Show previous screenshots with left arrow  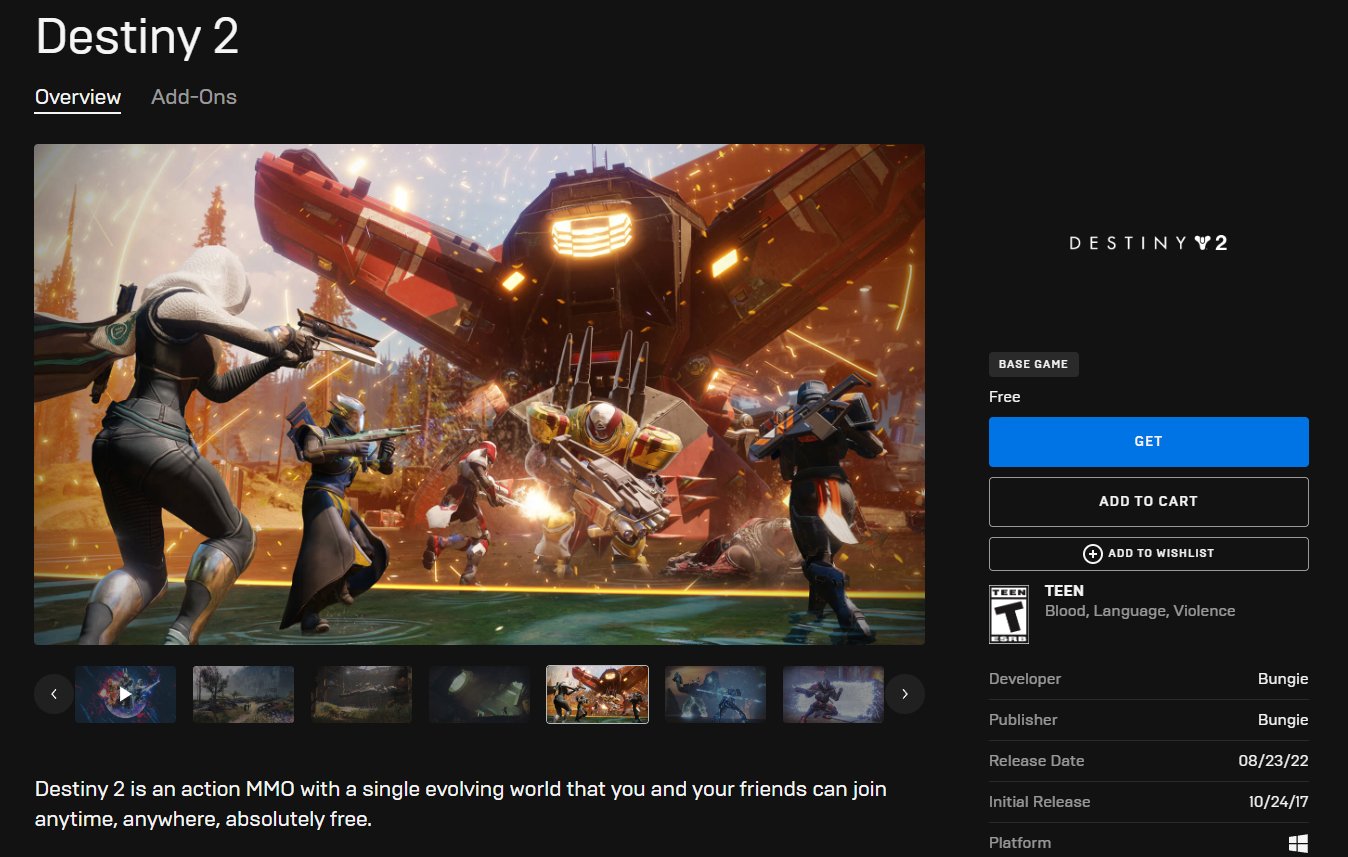click(54, 693)
